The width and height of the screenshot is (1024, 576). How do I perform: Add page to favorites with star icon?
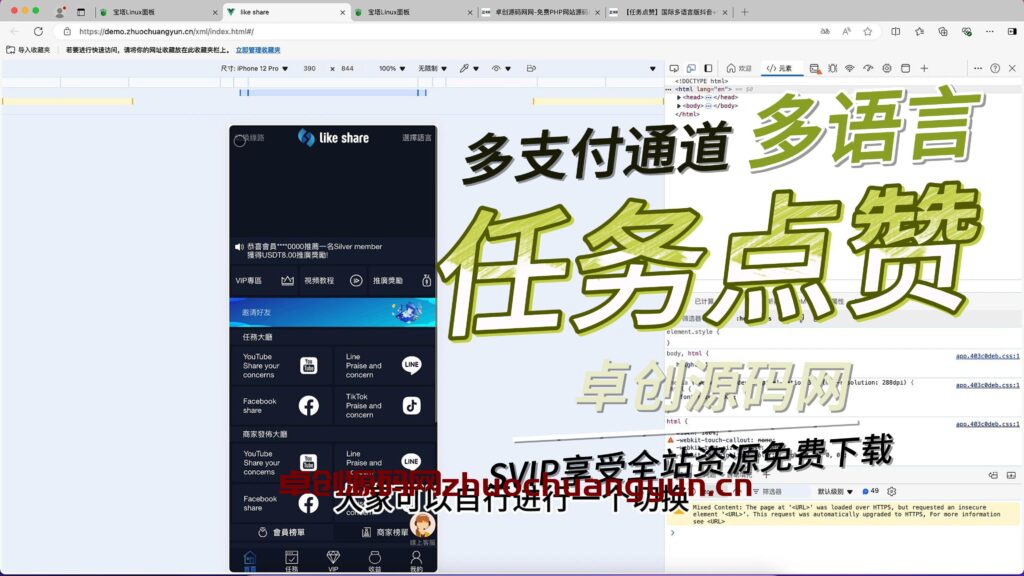(867, 31)
